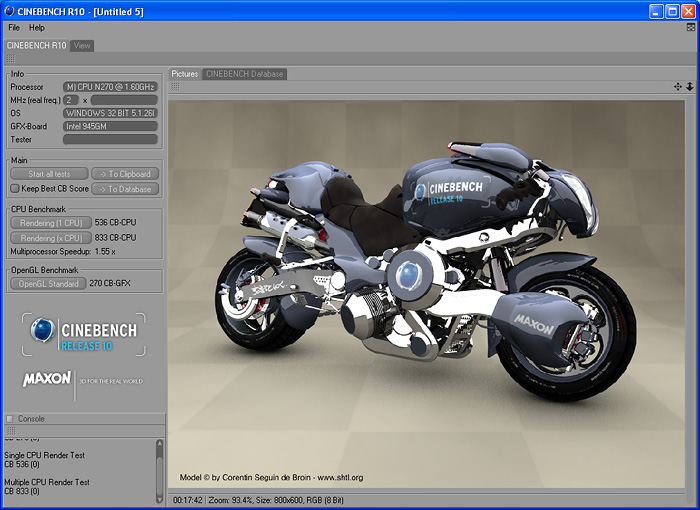Click the console scrollbar up arrow
Viewport: 700px width, 510px height.
[159, 443]
